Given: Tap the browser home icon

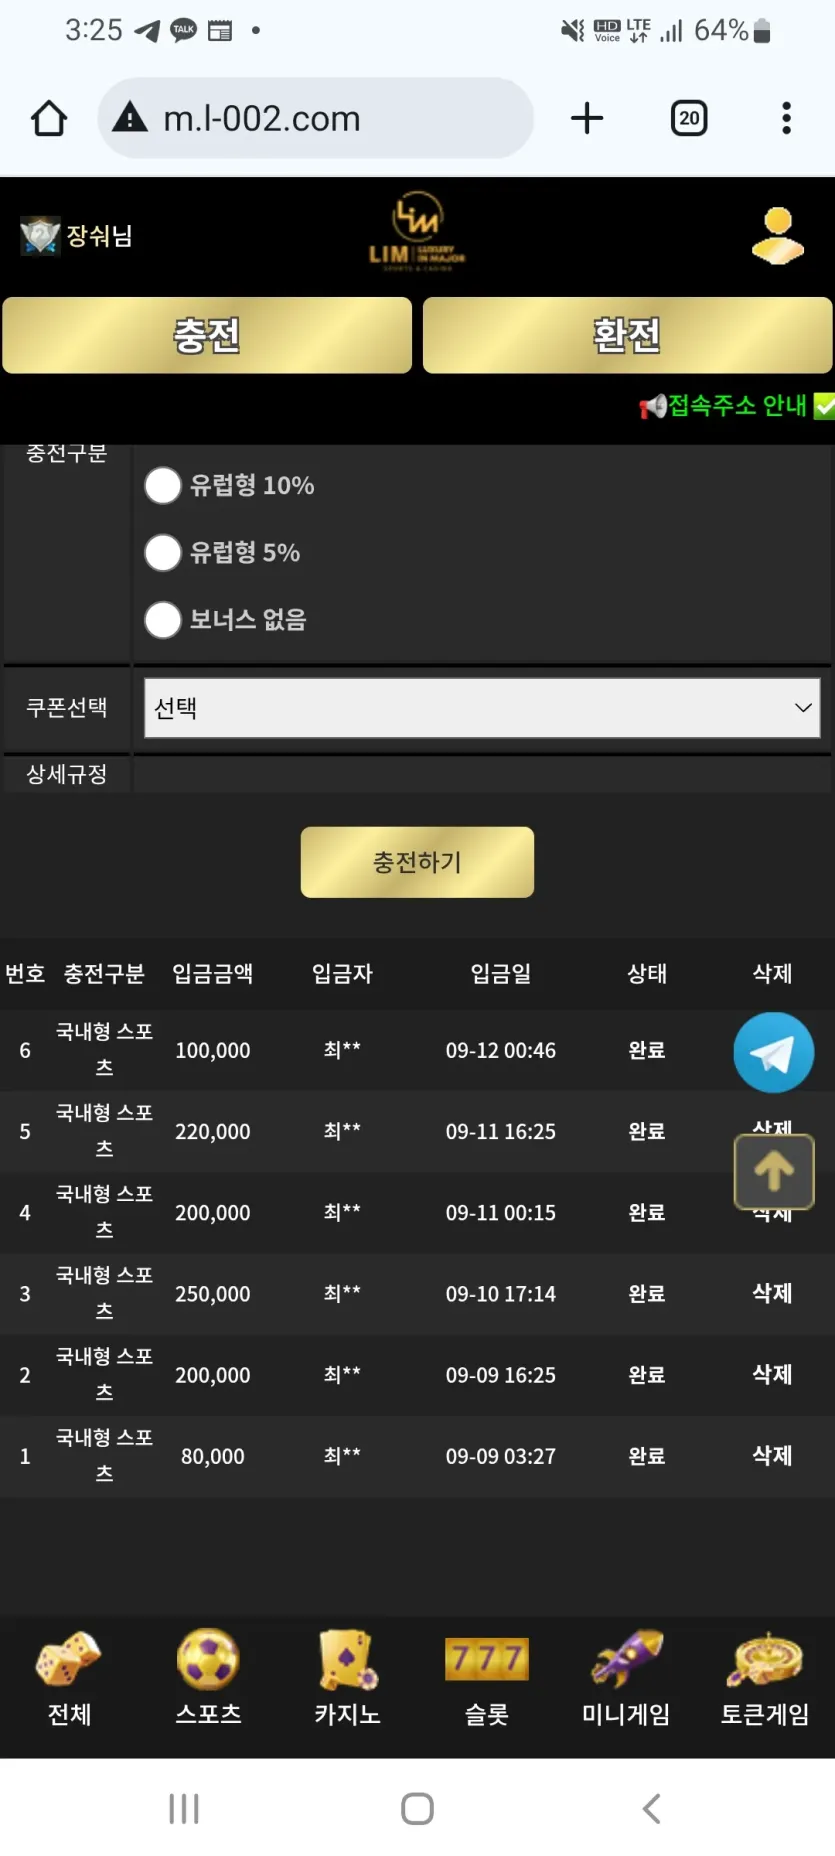Looking at the screenshot, I should click(x=49, y=118).
